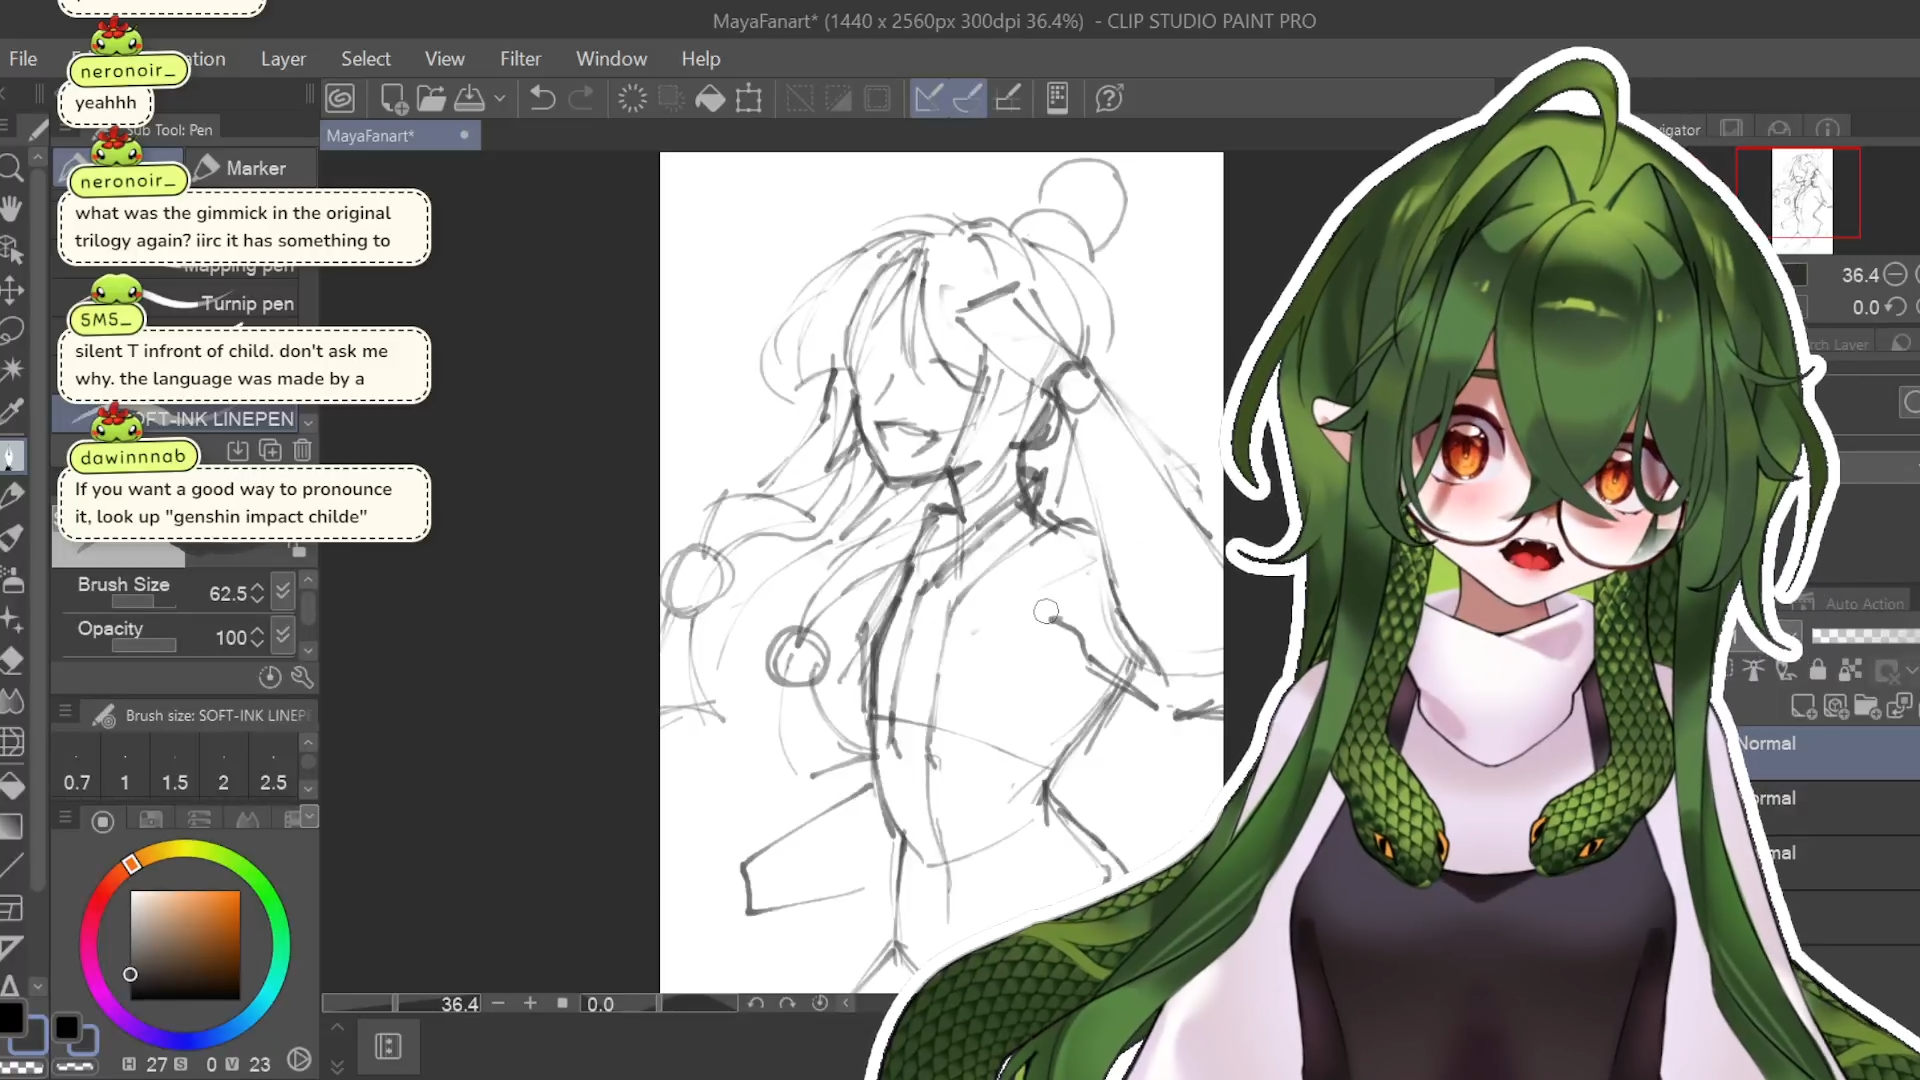
Task: Select the Blend tool
Action: pyautogui.click(x=11, y=702)
